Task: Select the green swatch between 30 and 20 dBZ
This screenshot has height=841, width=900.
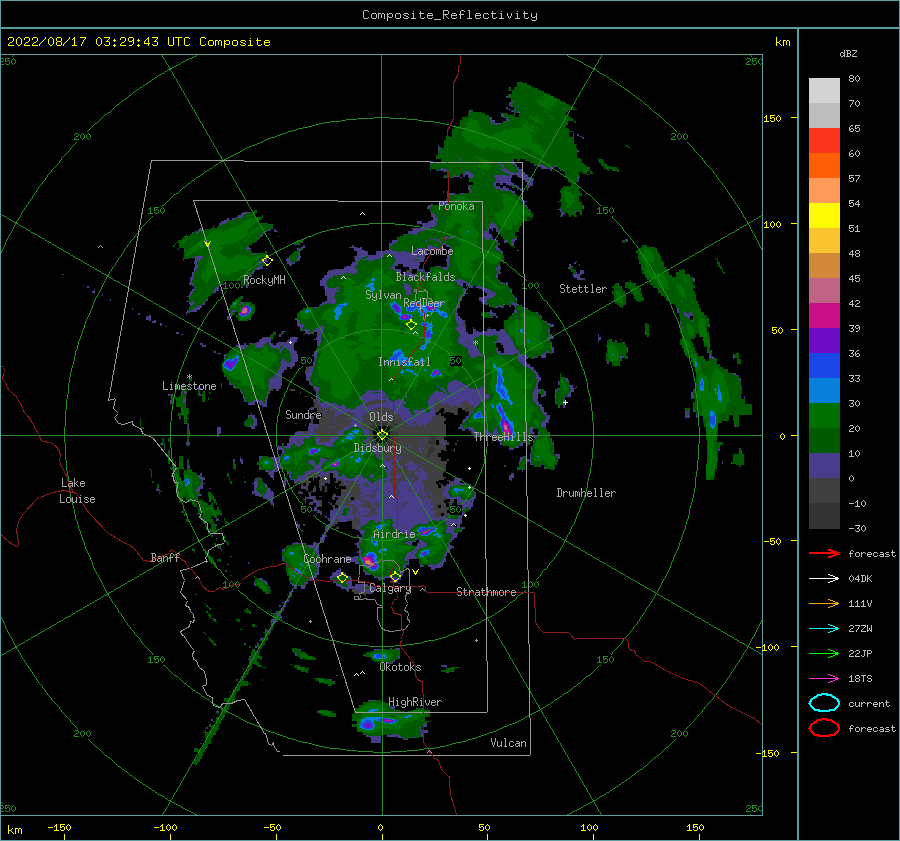Action: click(824, 416)
